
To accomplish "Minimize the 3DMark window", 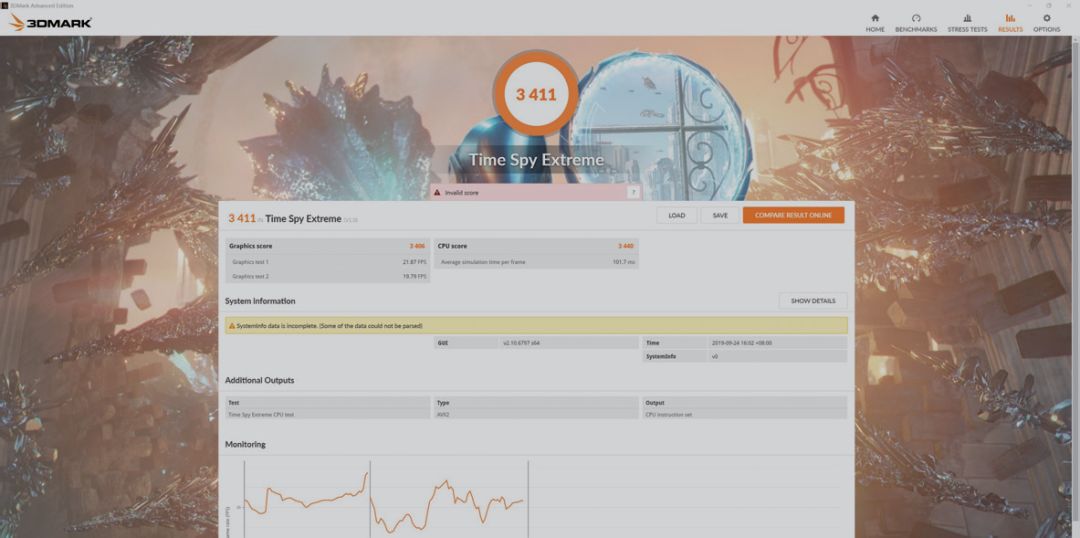I will pyautogui.click(x=1028, y=5).
